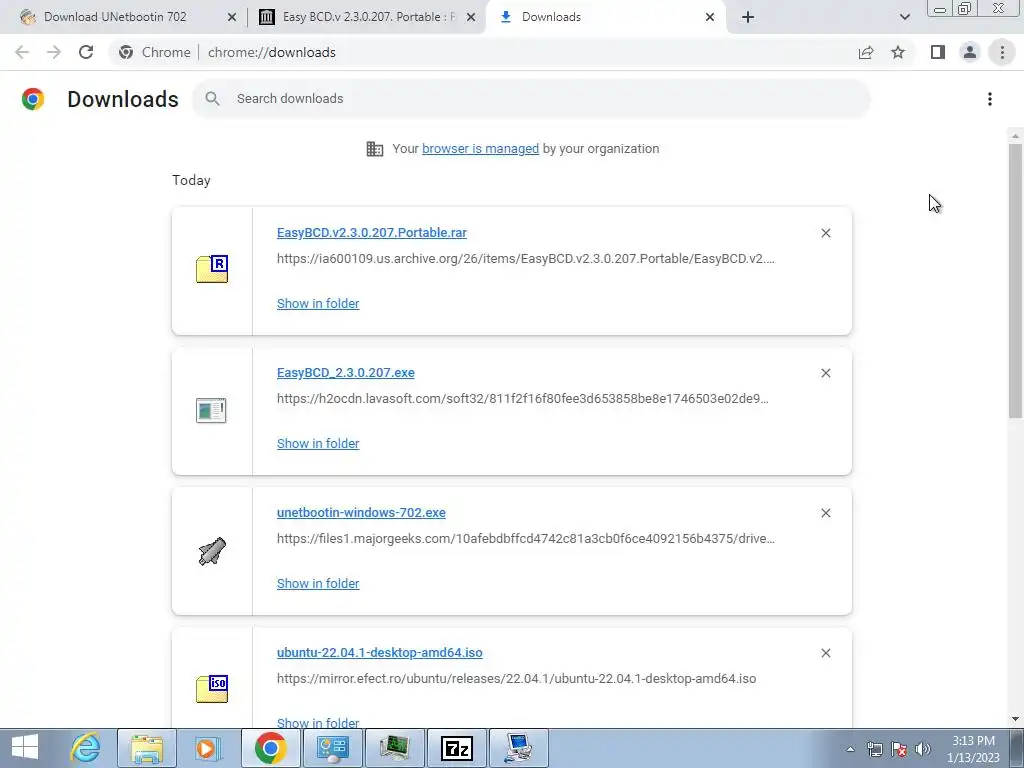Click the Chrome logo beside Downloads heading

[33, 99]
